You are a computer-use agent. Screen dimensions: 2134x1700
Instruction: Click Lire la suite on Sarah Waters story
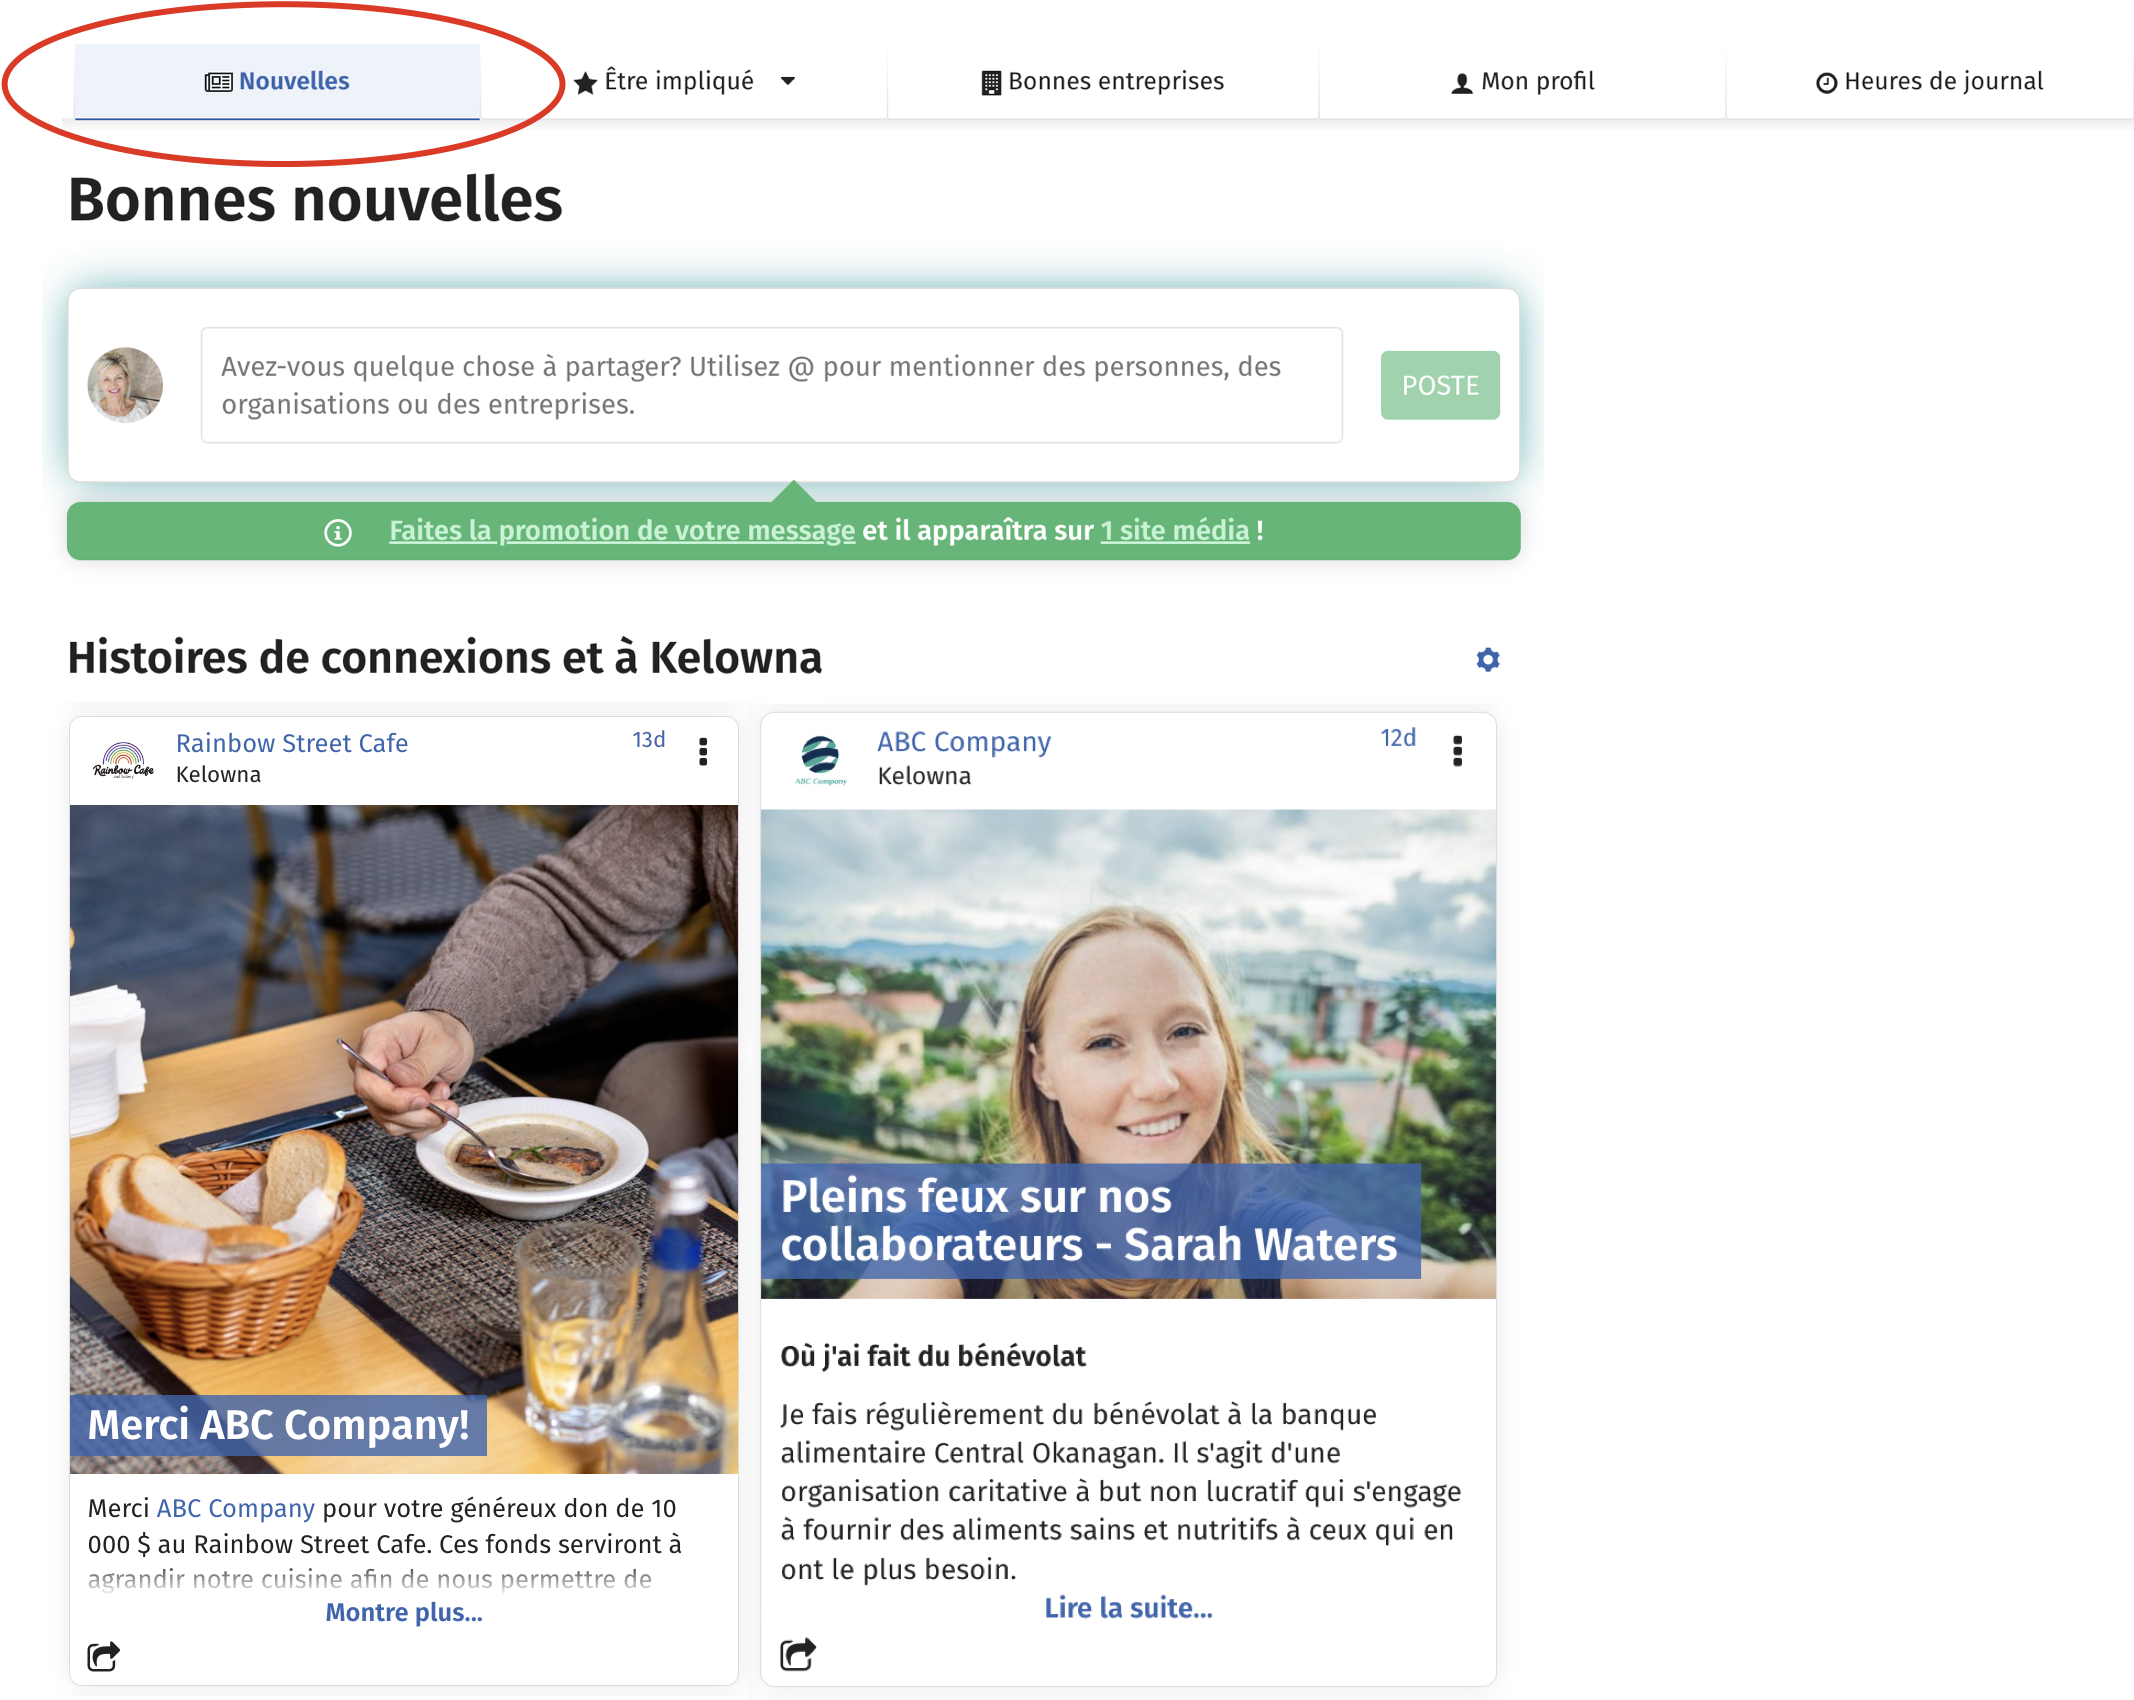tap(1128, 1608)
